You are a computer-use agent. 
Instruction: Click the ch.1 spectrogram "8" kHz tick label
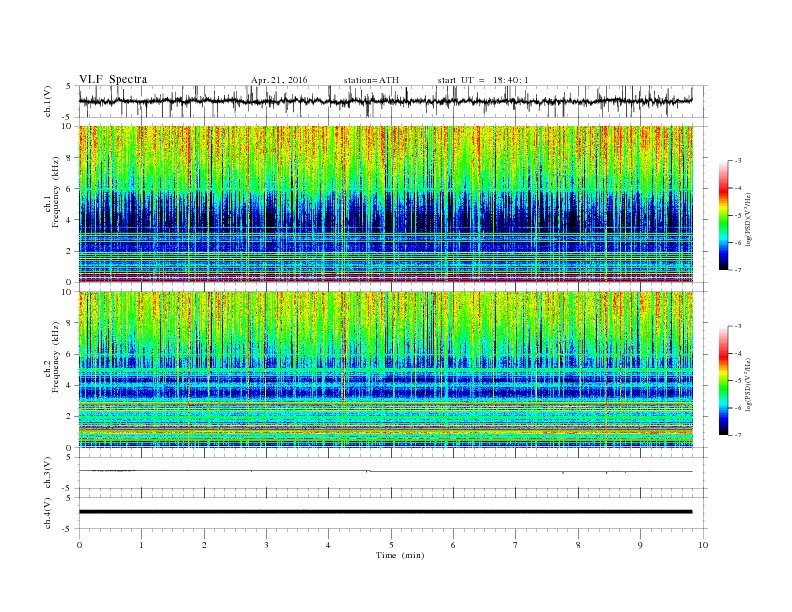69,158
